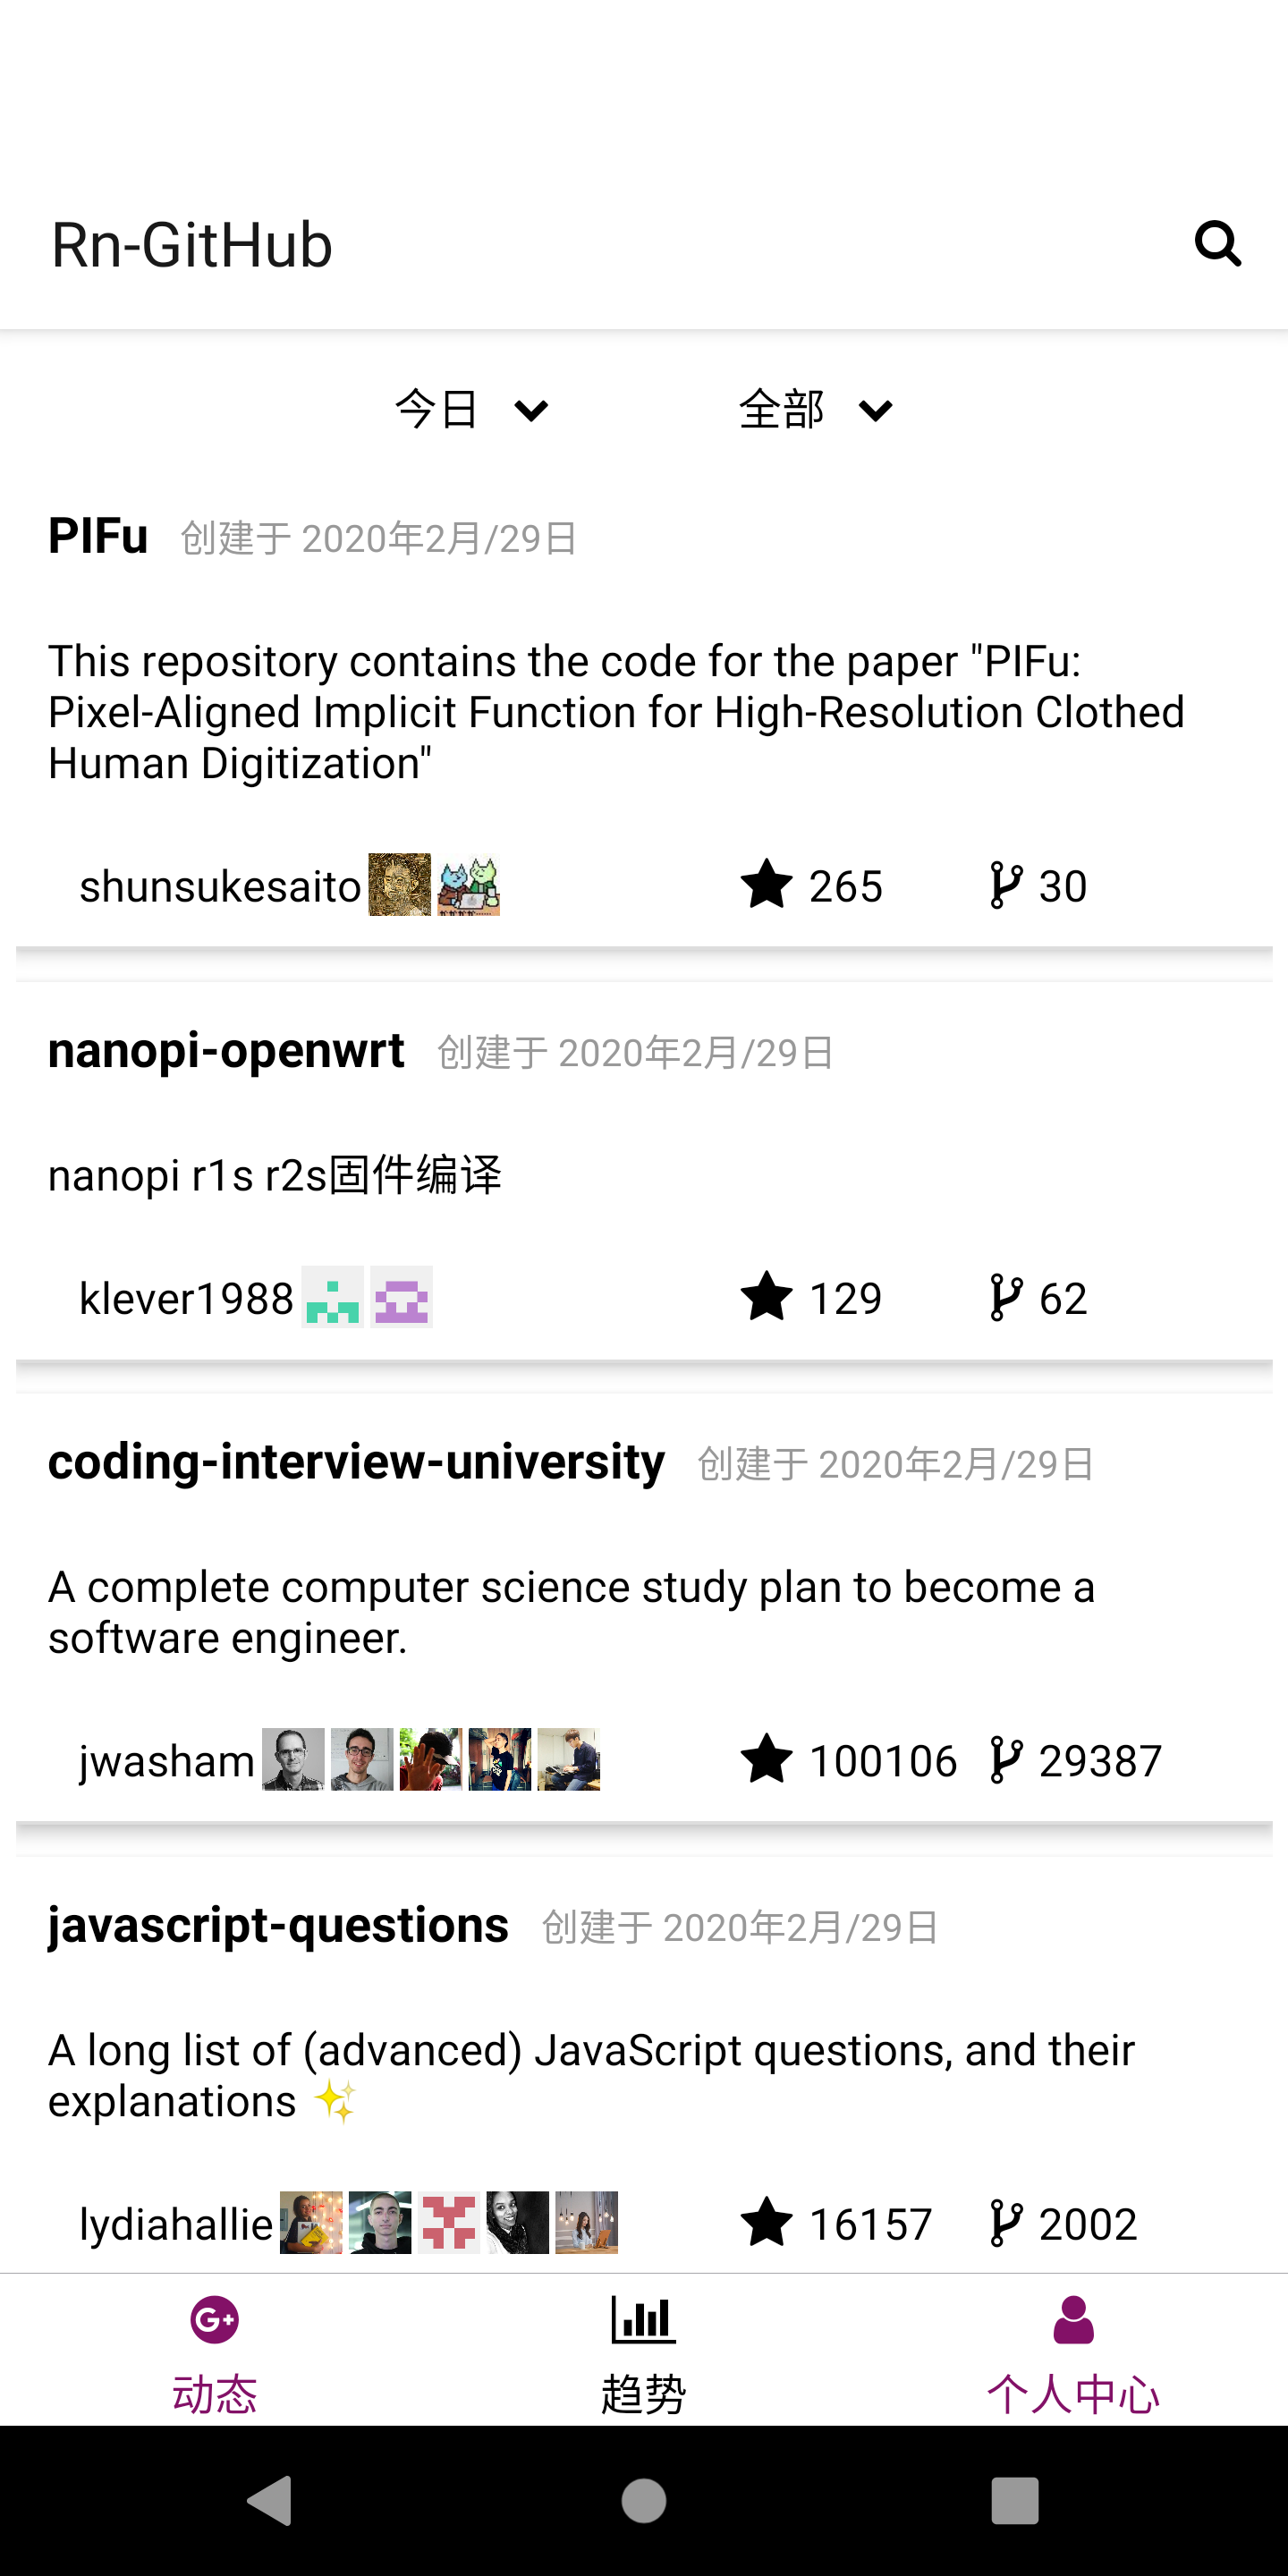Click star icon beside 100106
The image size is (1288, 2576).
(766, 1760)
